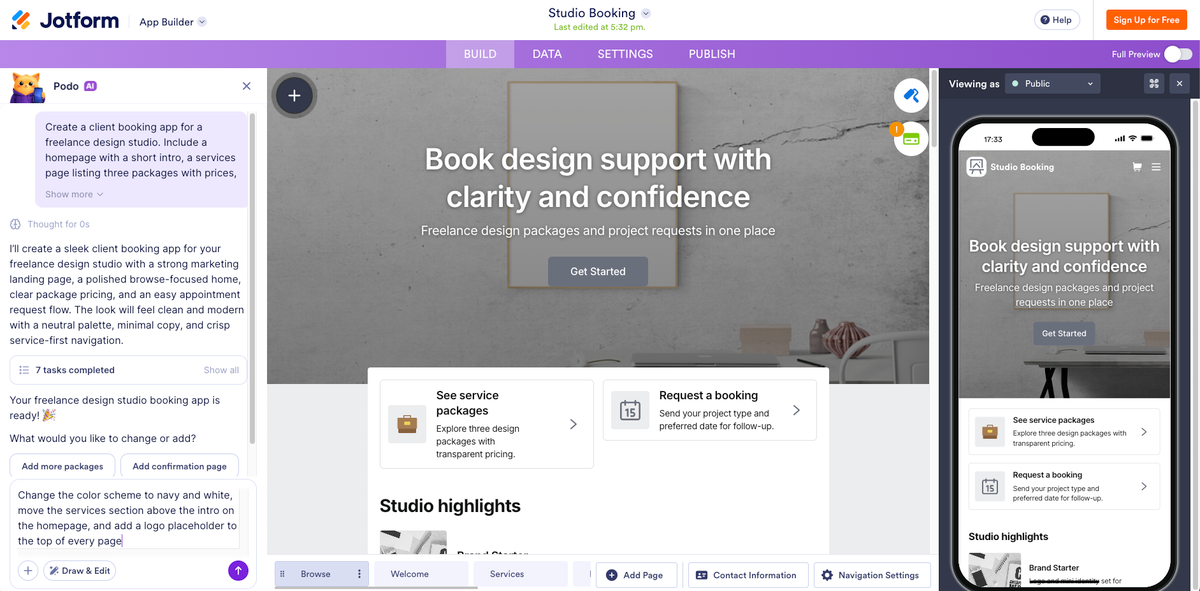Expand the Studio Booking title dropdown
Viewport: 1200px width, 591px height.
pos(646,13)
